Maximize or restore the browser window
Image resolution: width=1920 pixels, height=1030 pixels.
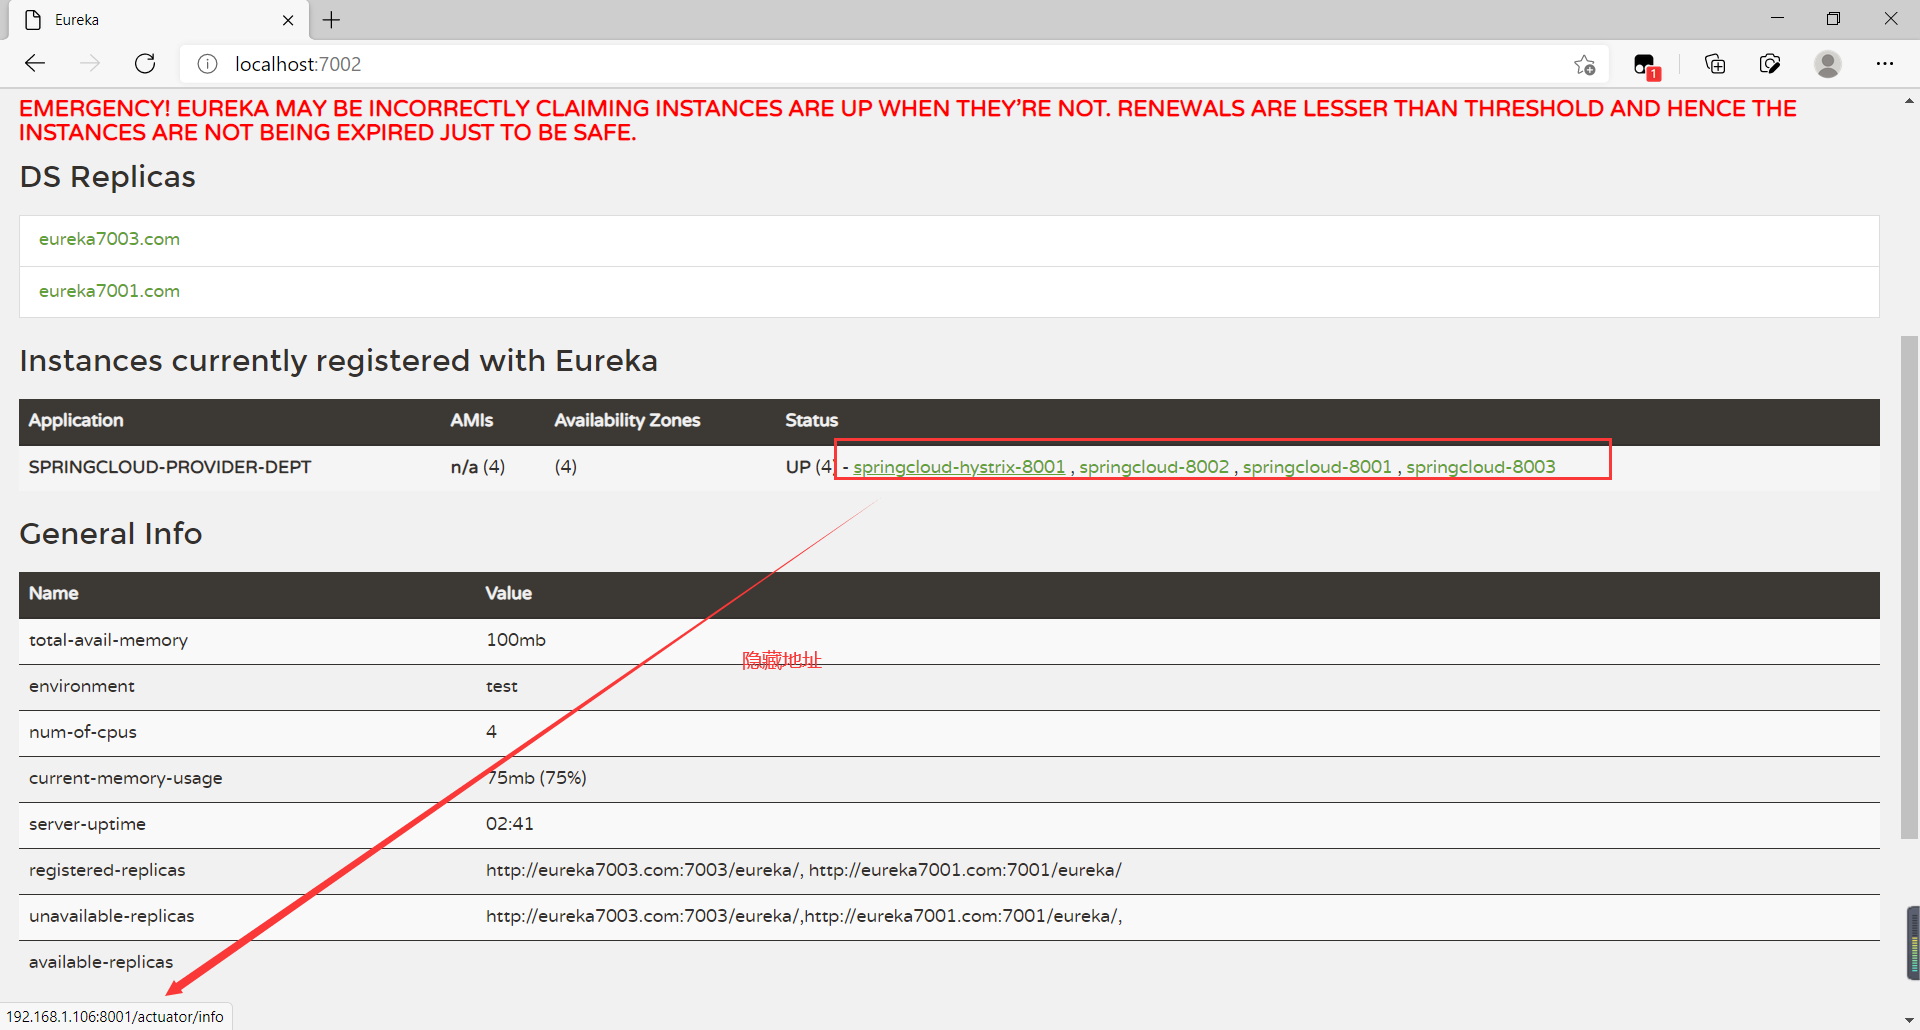click(1833, 19)
